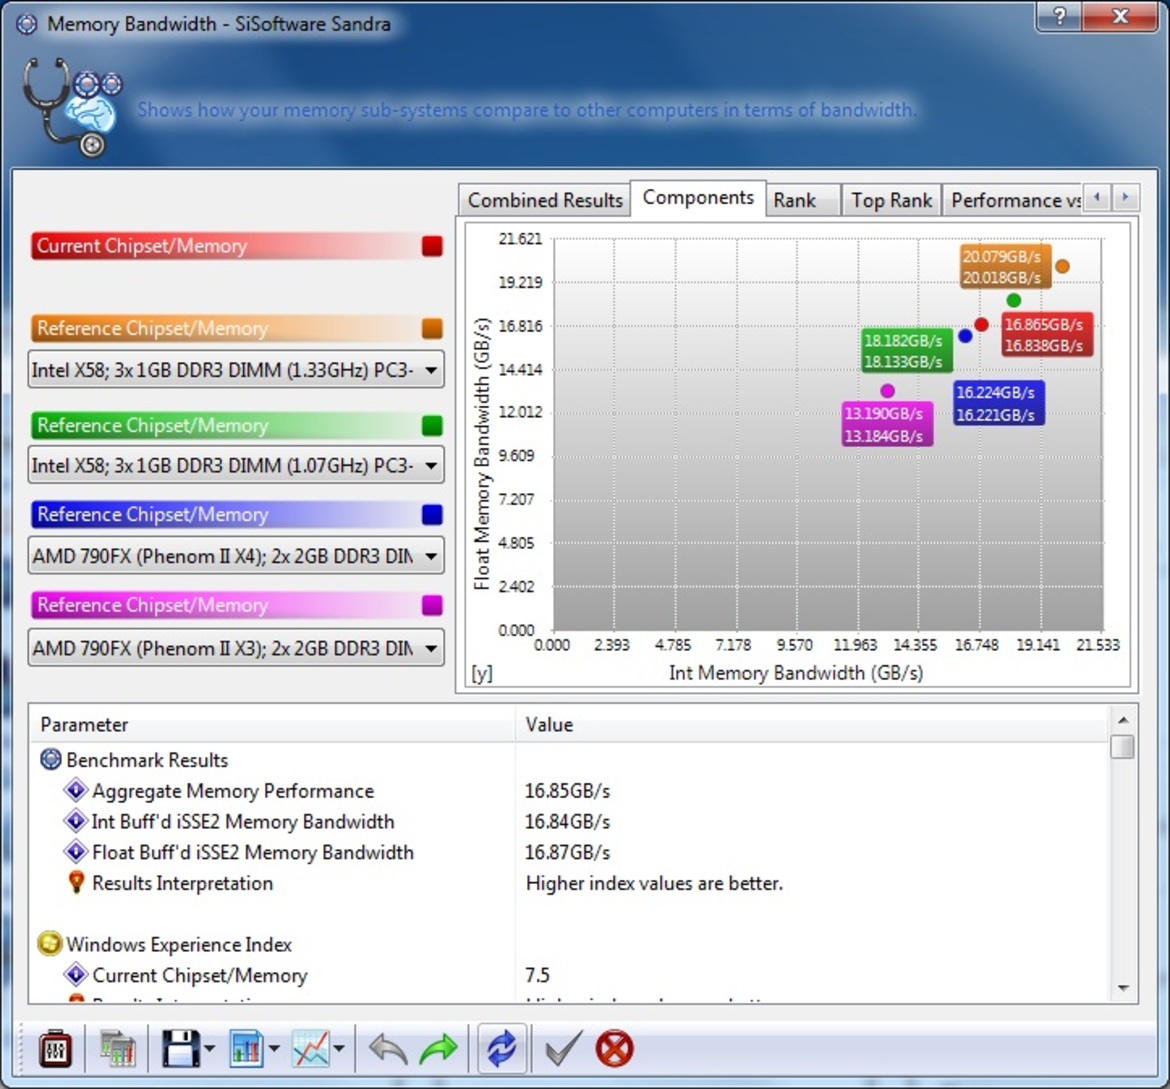Click the red data point on chart
This screenshot has width=1170, height=1089.
coord(981,324)
